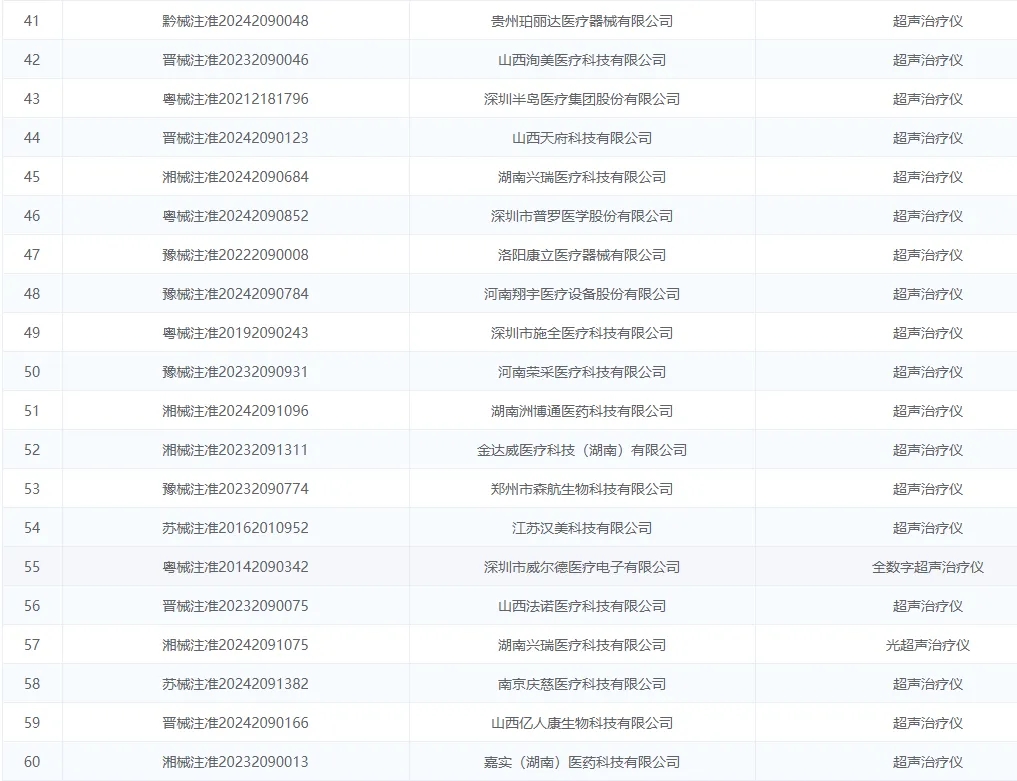The height and width of the screenshot is (781, 1017).
Task: Click company 金达威医疗科技（湖南）有限公司
Action: (581, 450)
